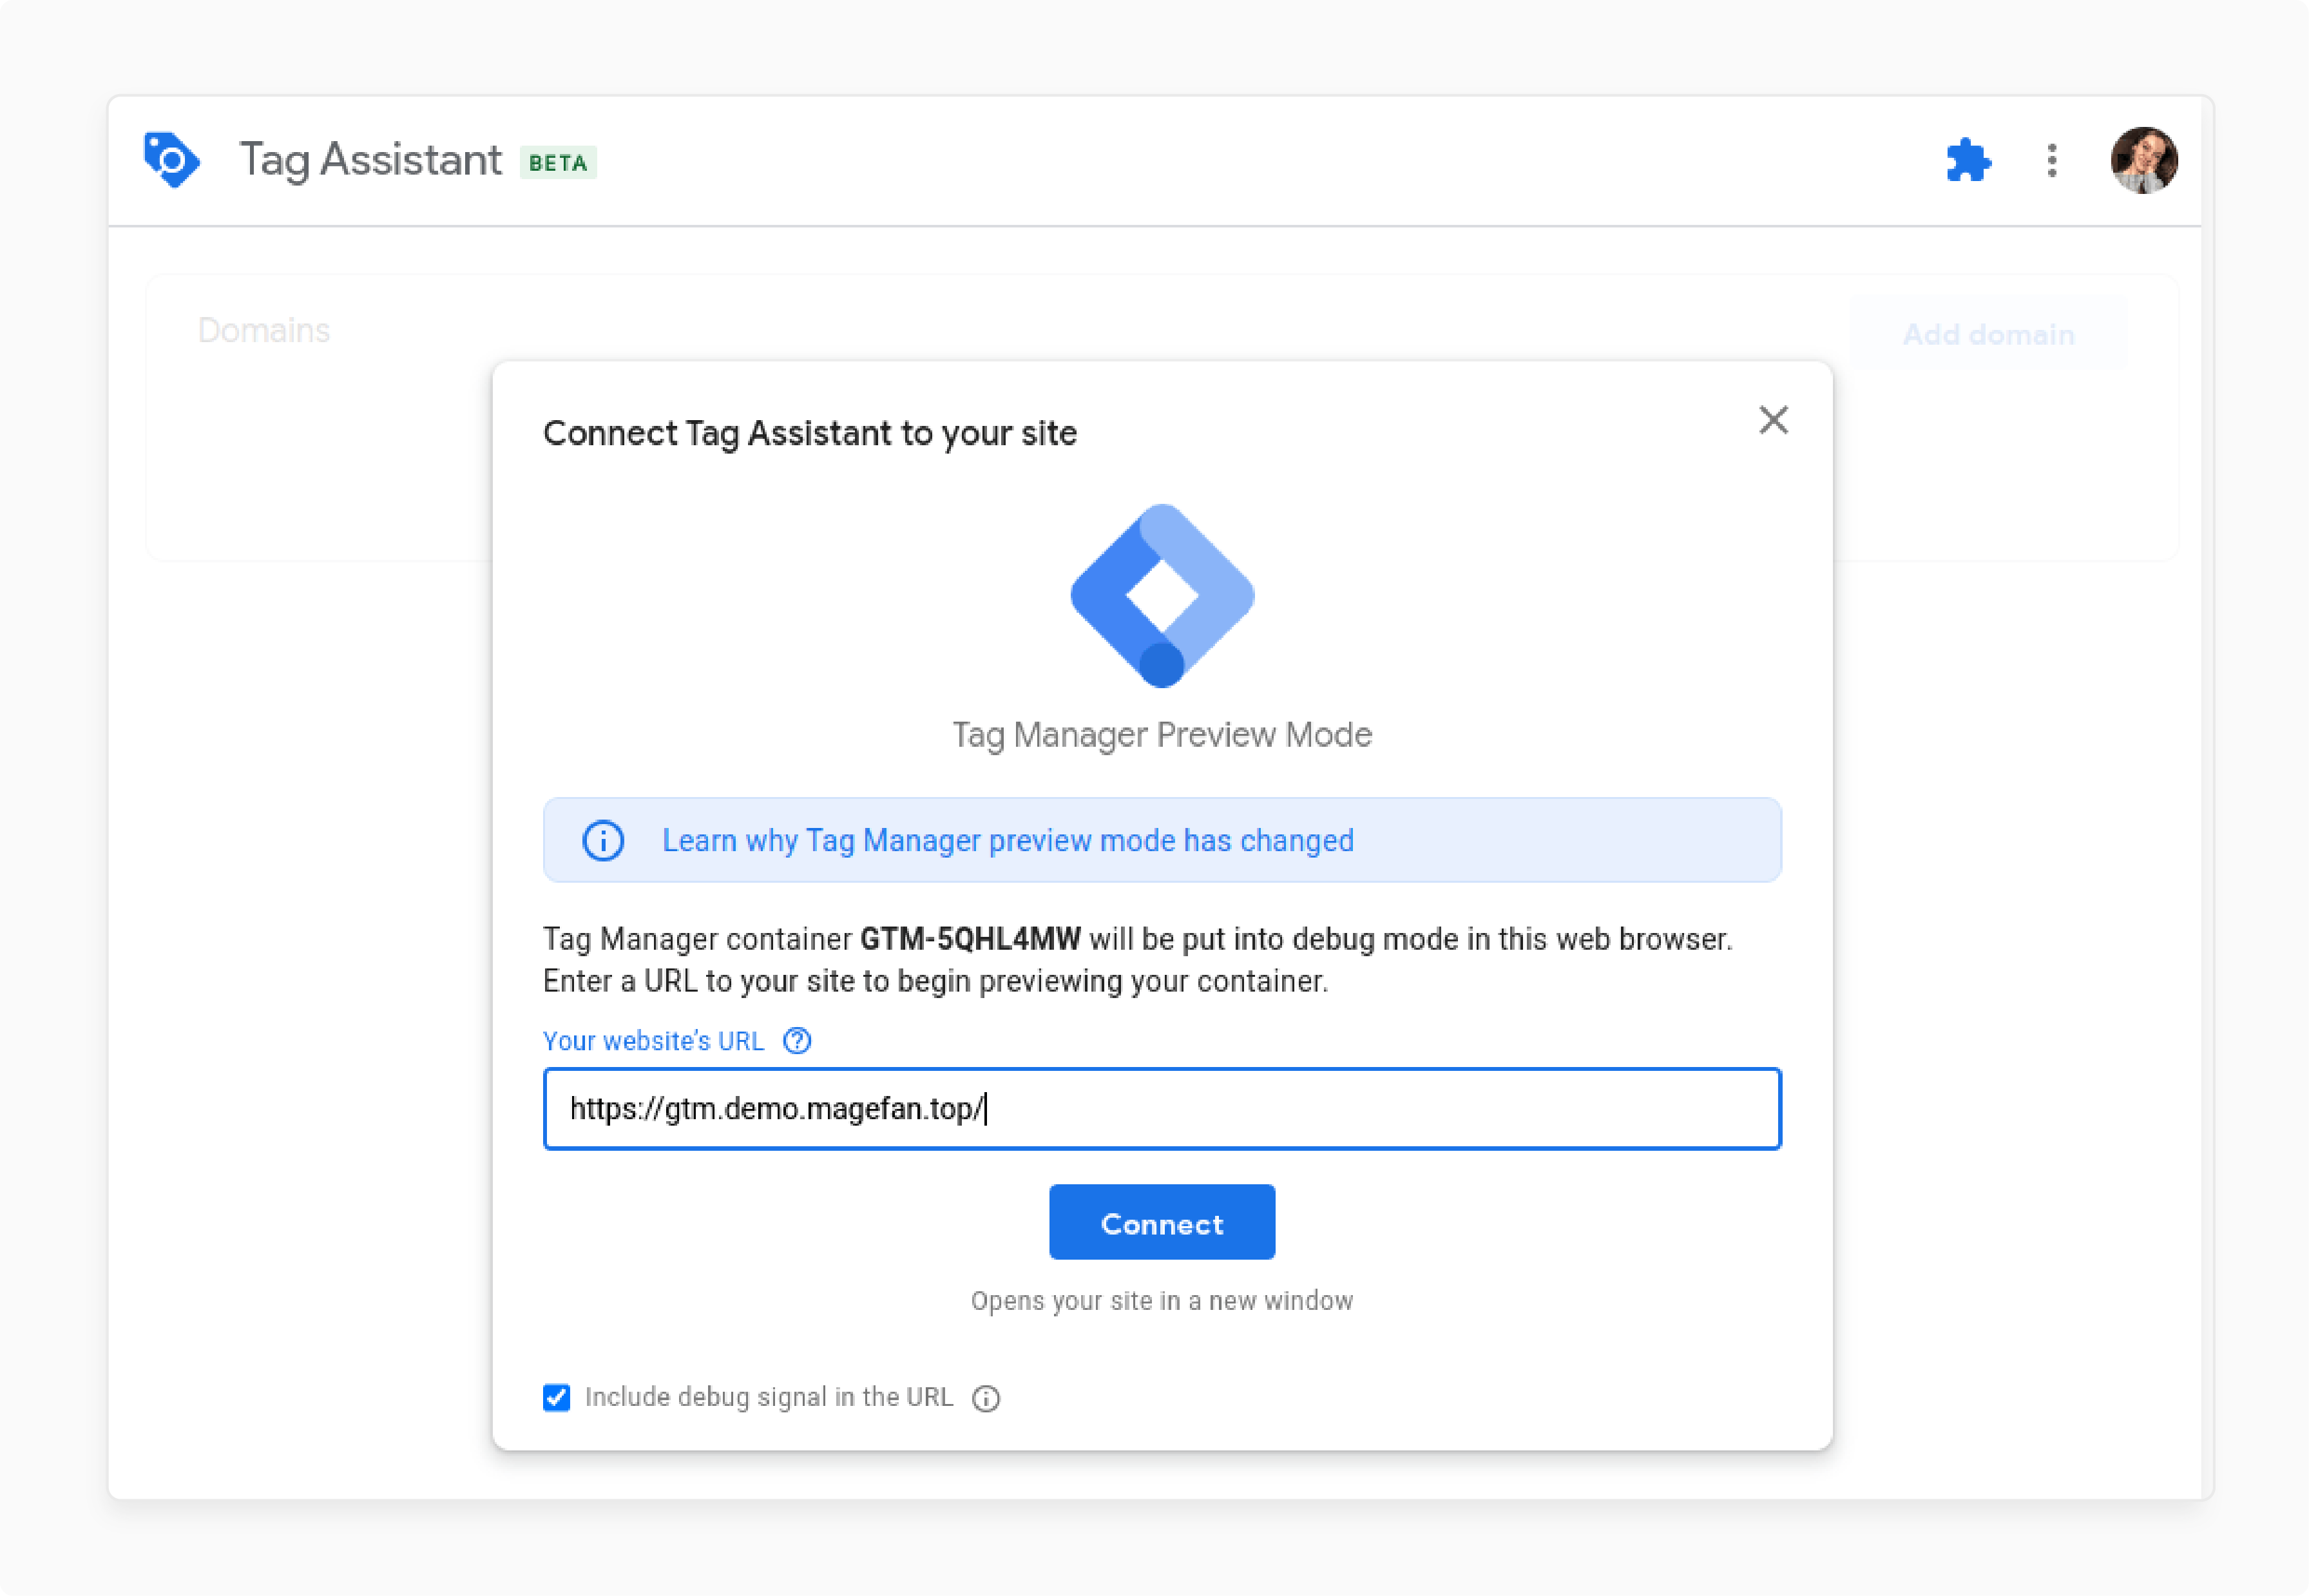Click the GTM-5QHL4MW container ID text
This screenshot has width=2309, height=1596.
pyautogui.click(x=970, y=939)
